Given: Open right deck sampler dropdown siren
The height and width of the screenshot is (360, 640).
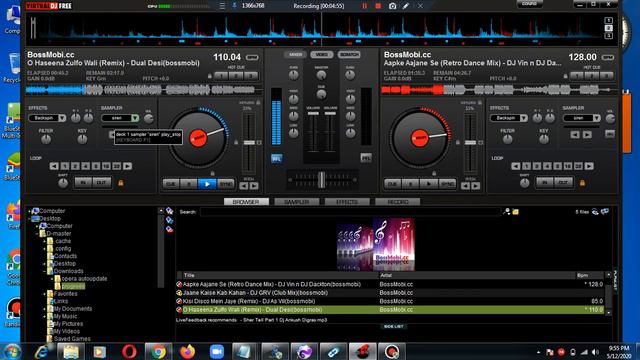Looking at the screenshot, I should point(582,118).
